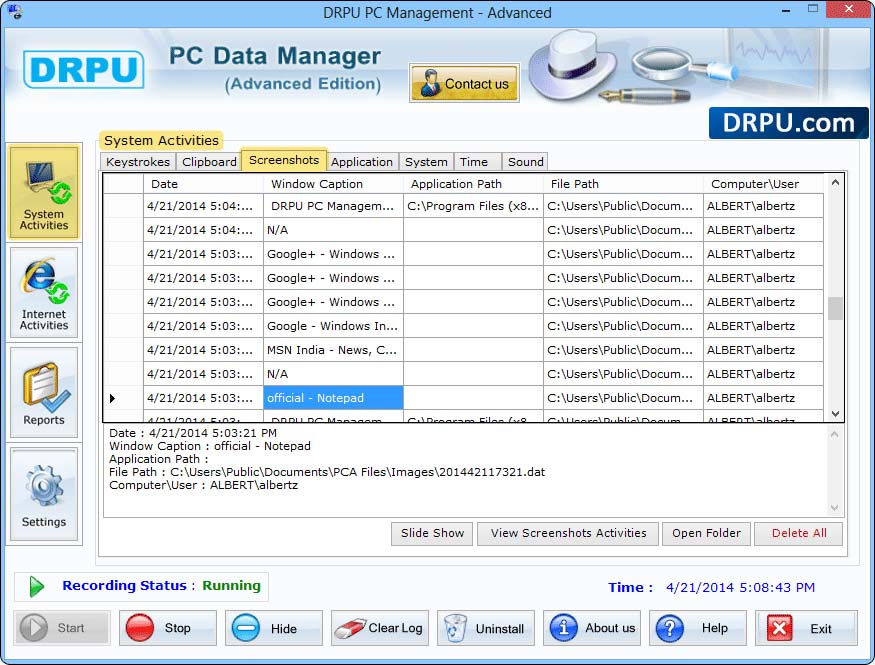Click the table scrollbar up arrow
The height and width of the screenshot is (665, 875).
(x=835, y=182)
